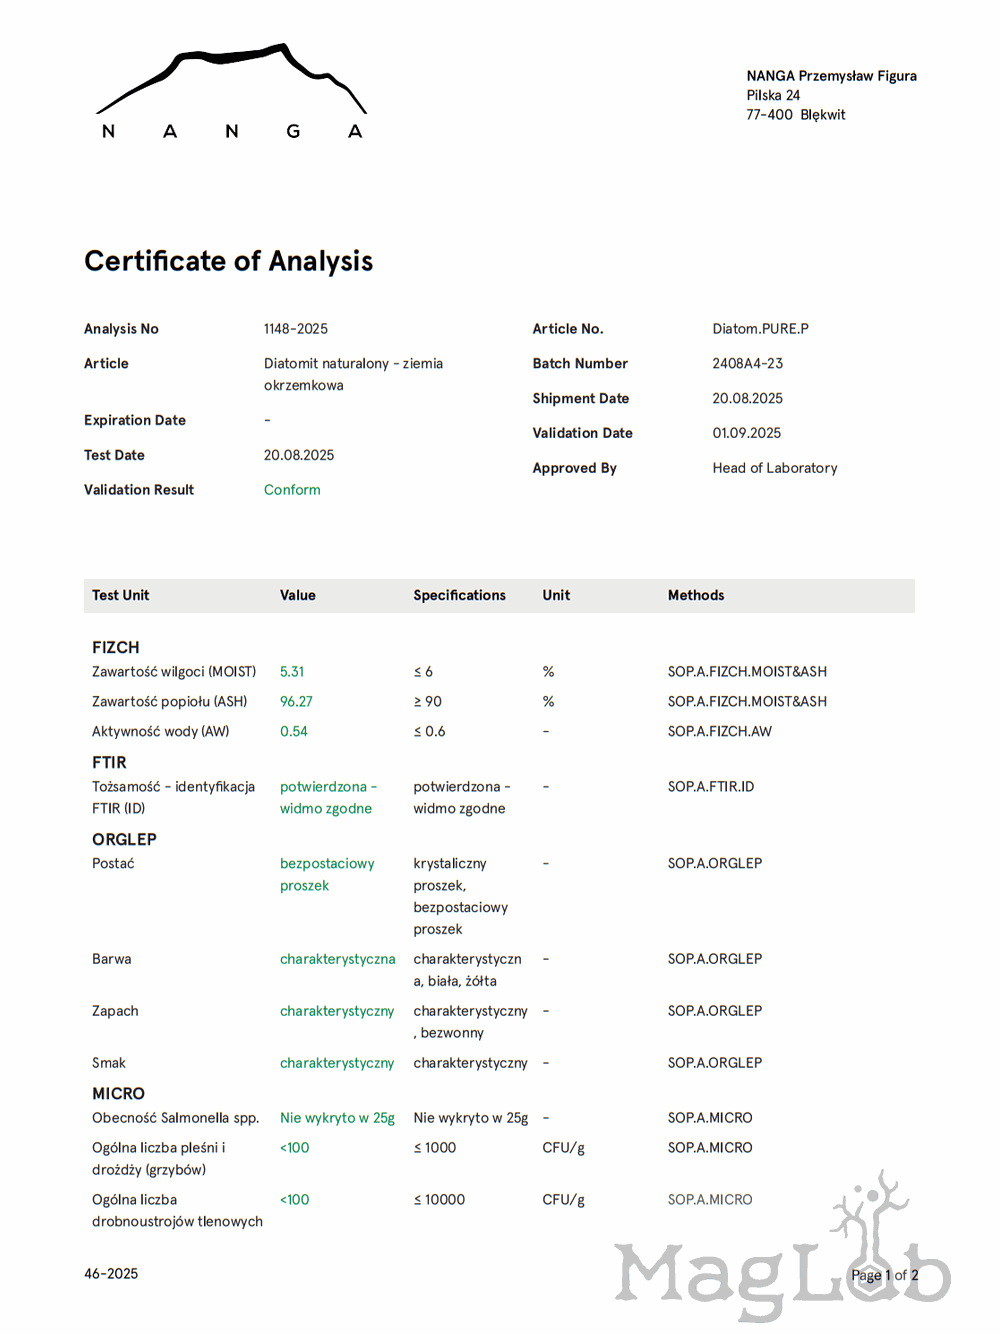Click the Specifications column header

[459, 595]
